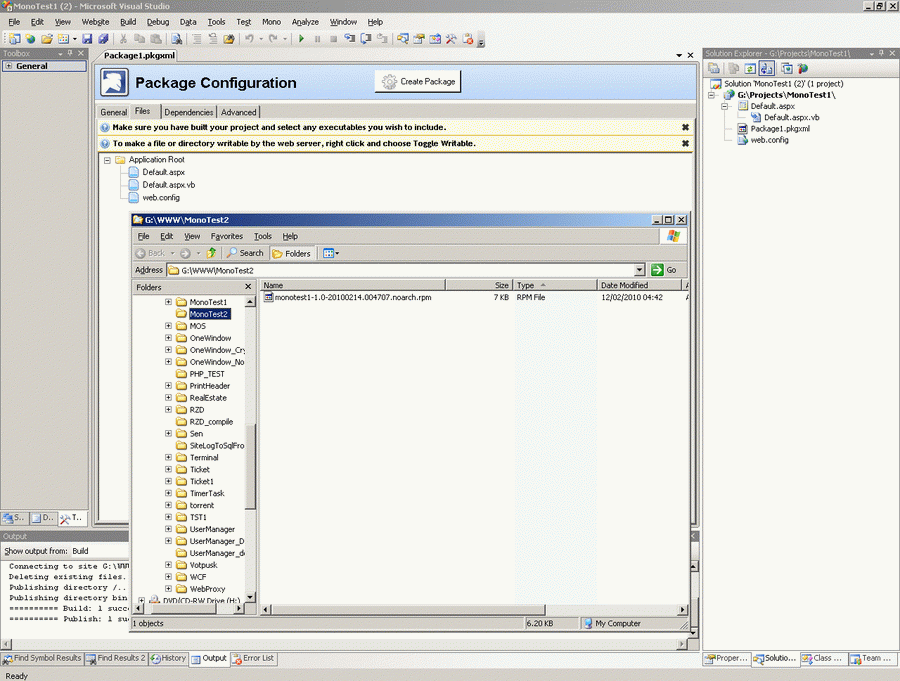
Task: Click the Break All pause icon
Action: pos(317,38)
